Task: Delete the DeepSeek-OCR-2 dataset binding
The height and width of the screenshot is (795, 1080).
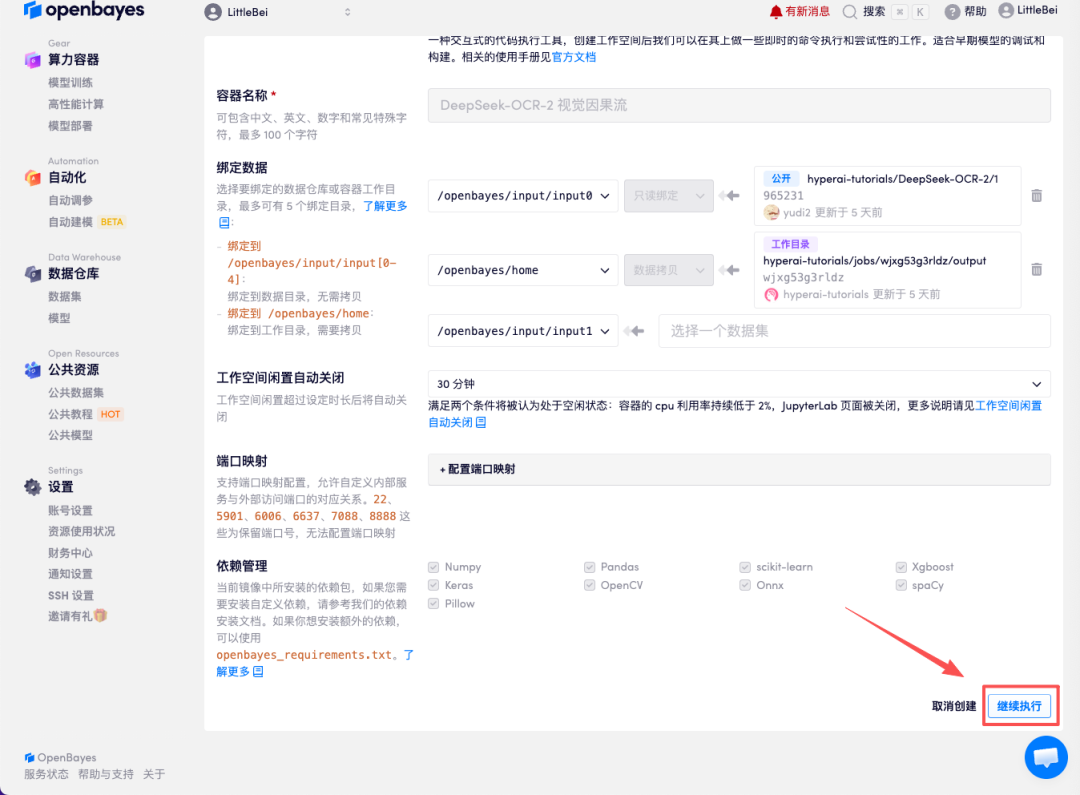Action: click(1037, 196)
